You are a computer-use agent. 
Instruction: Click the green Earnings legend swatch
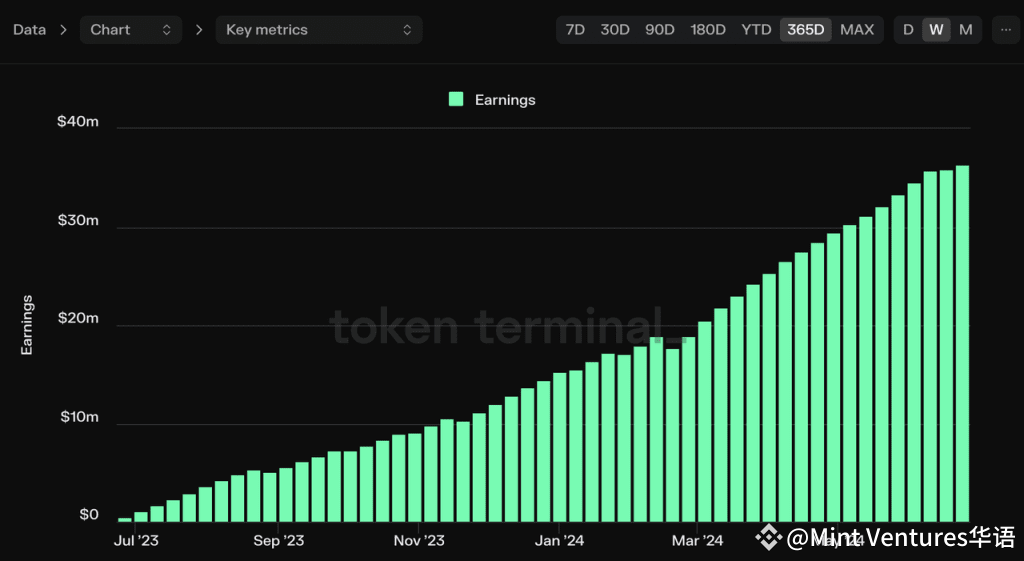tap(456, 99)
